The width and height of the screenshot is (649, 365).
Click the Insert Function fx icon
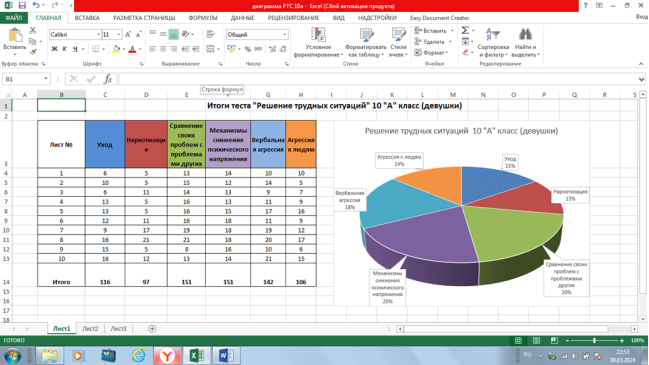(108, 79)
